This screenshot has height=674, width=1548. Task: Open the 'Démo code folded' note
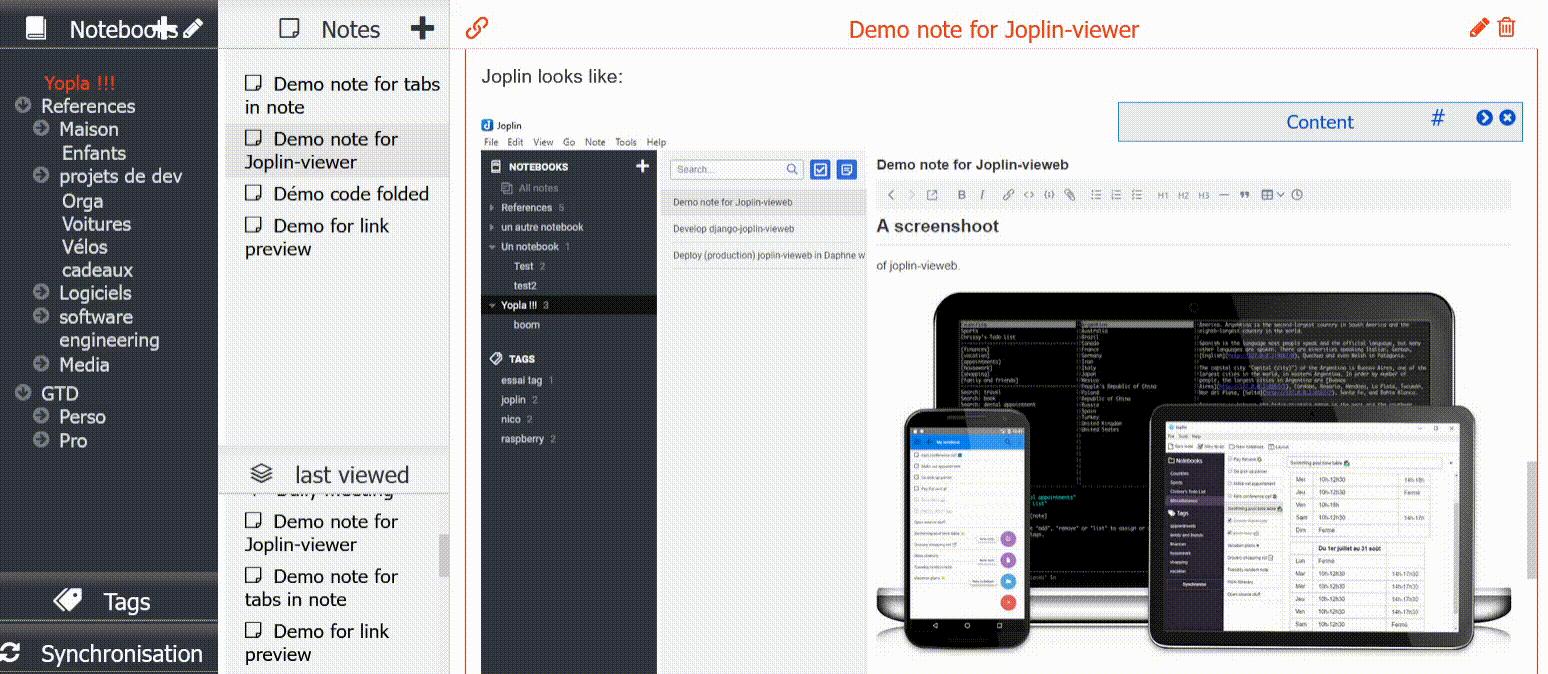pos(337,194)
